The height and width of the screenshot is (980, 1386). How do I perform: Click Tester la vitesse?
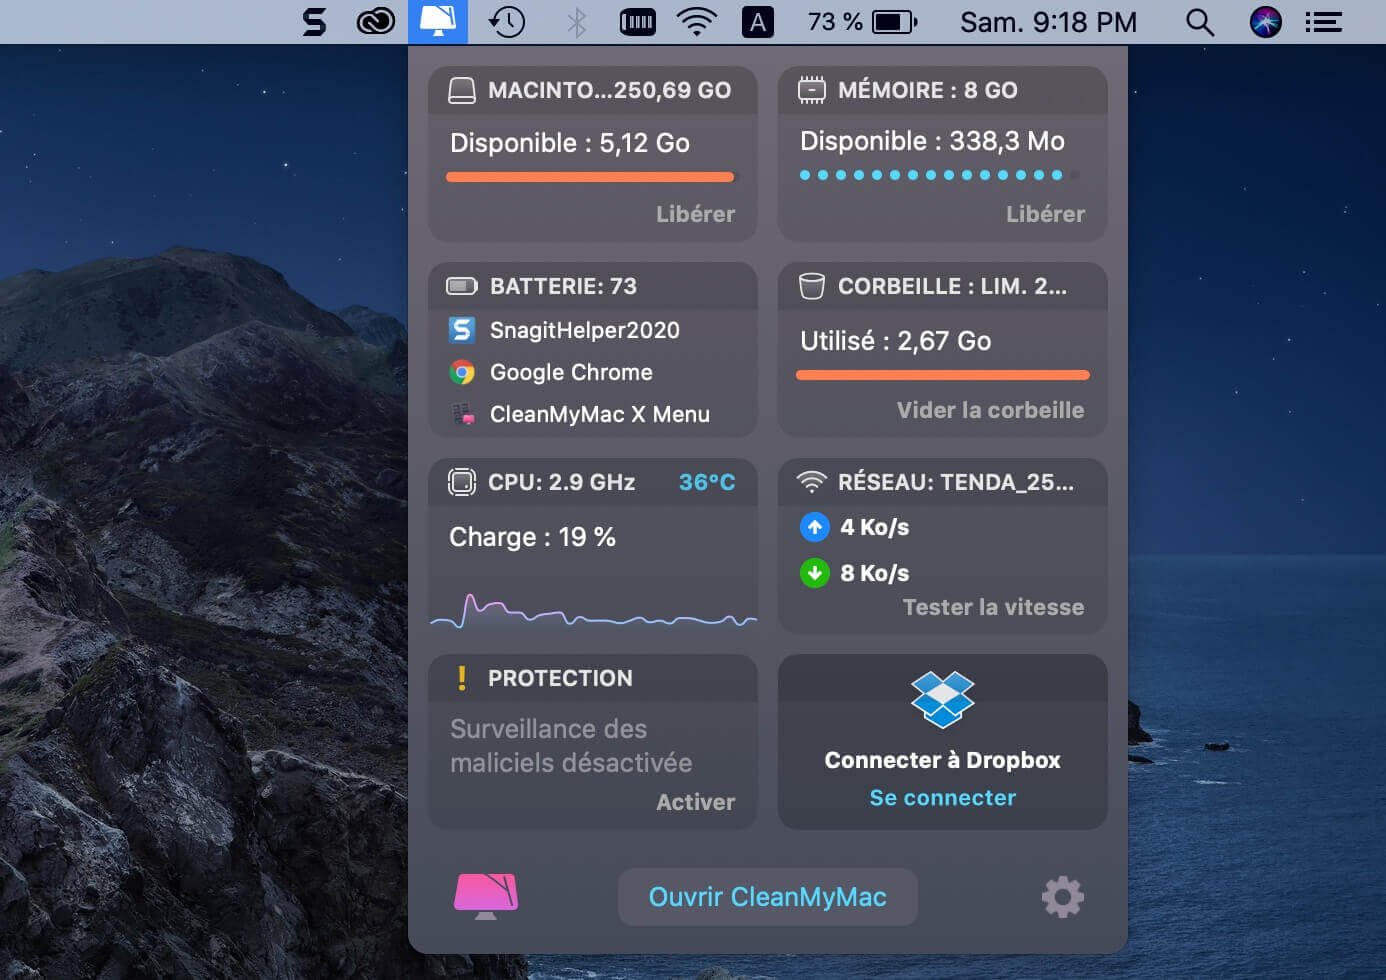pyautogui.click(x=993, y=607)
